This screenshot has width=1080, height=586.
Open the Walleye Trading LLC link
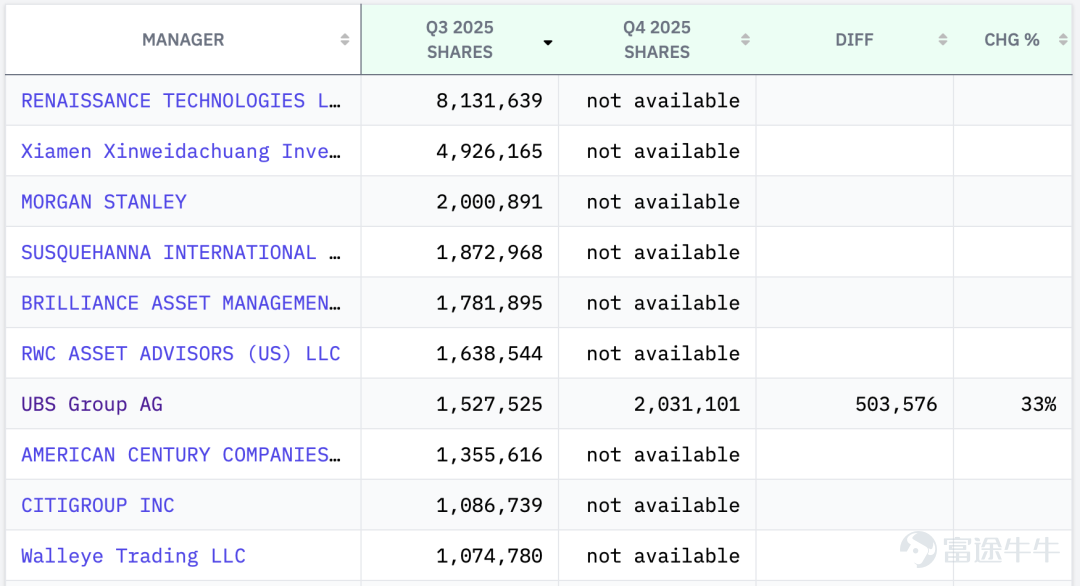pos(133,556)
